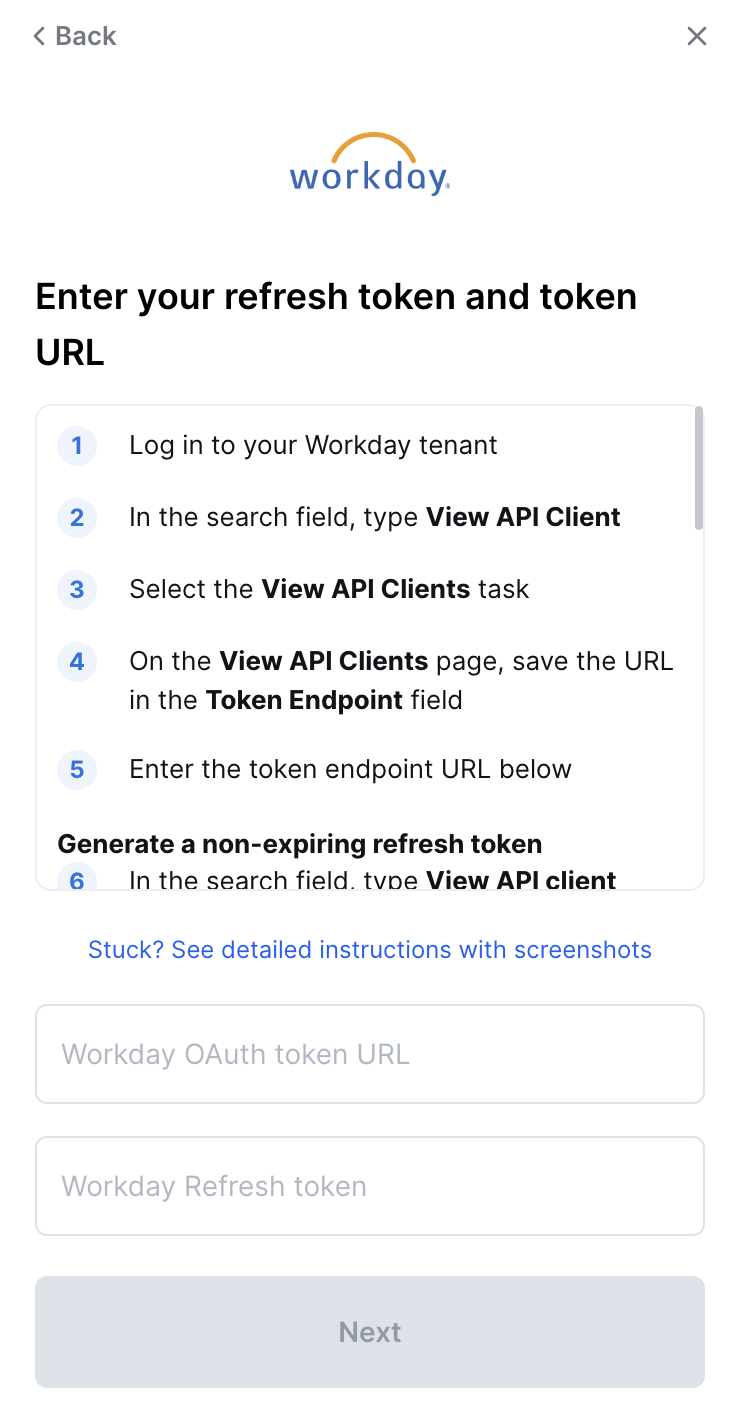The height and width of the screenshot is (1412, 740).
Task: Go back using the Back text
Action: point(86,37)
